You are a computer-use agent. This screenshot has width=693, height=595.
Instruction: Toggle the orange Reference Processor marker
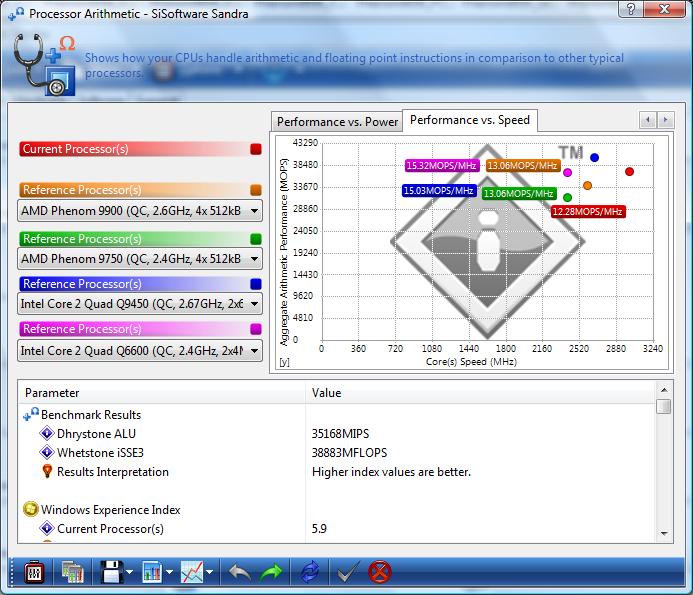pos(256,190)
